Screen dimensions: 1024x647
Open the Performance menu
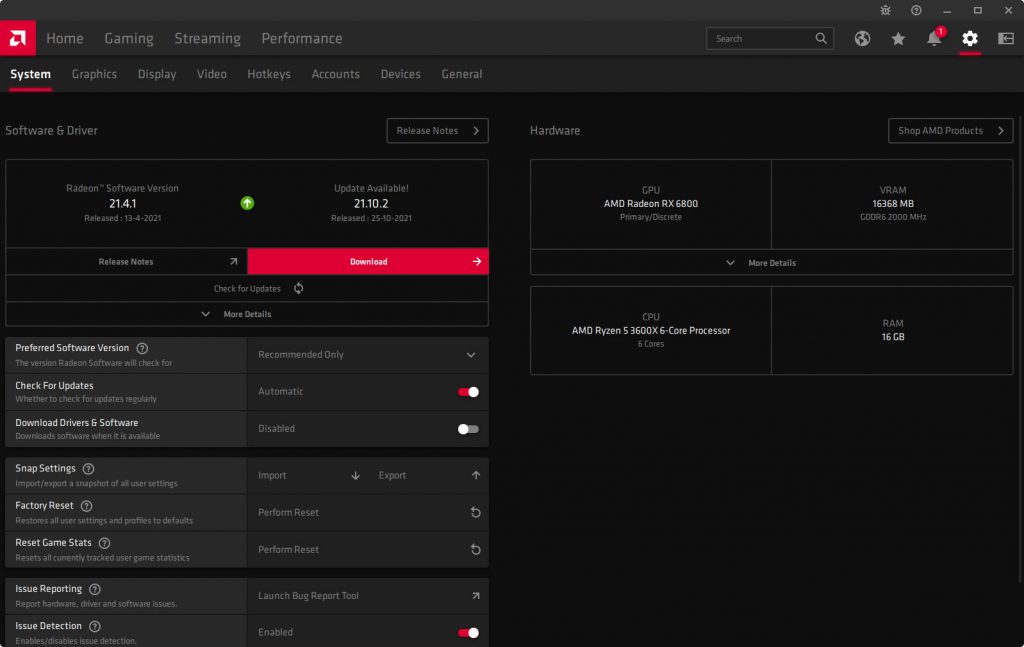(x=301, y=39)
